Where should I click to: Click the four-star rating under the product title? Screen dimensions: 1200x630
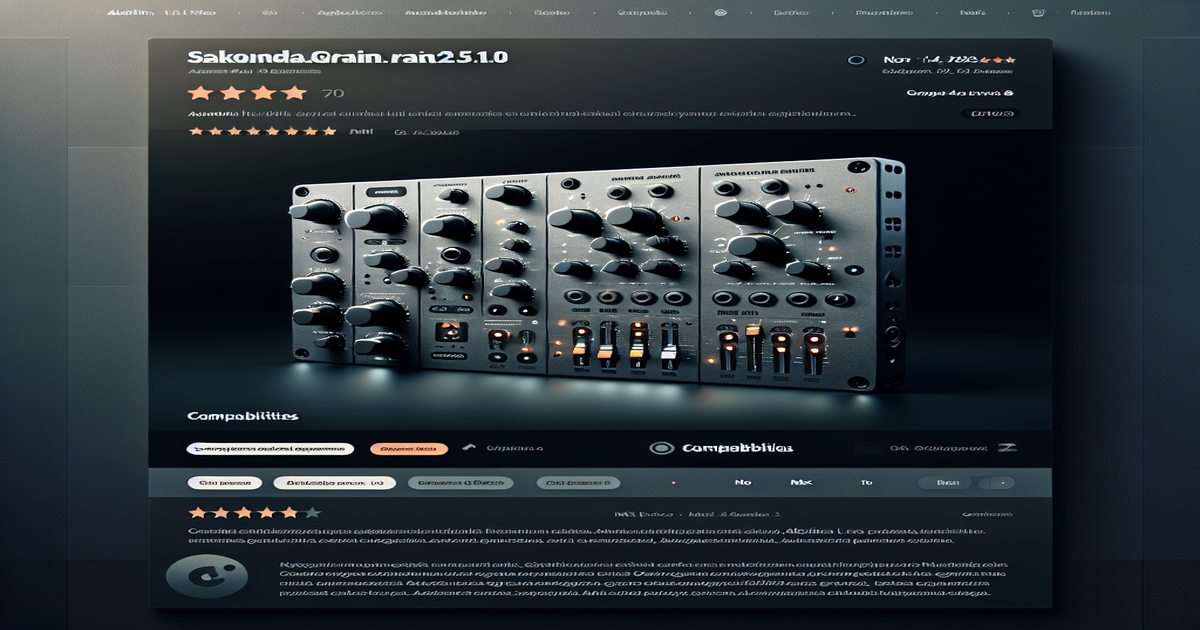tap(247, 93)
